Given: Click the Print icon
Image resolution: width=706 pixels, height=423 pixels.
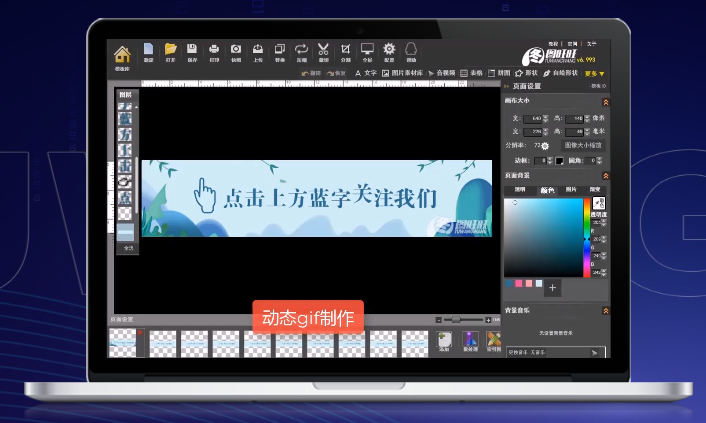Looking at the screenshot, I should coord(214,49).
